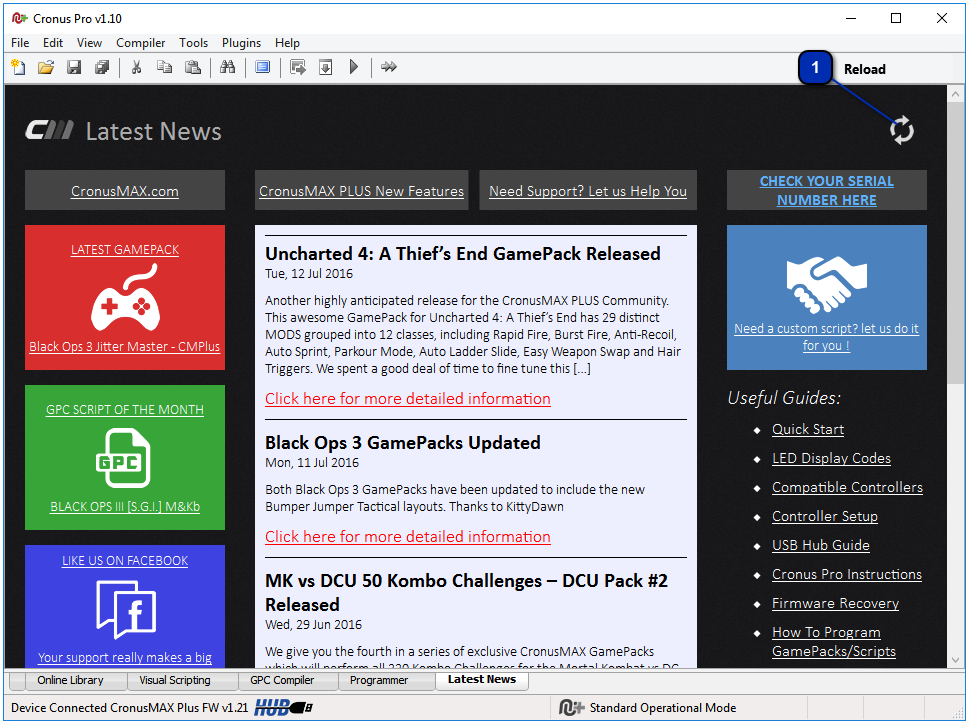Open the LED Display Codes guide
The height and width of the screenshot is (724, 969).
coord(831,458)
